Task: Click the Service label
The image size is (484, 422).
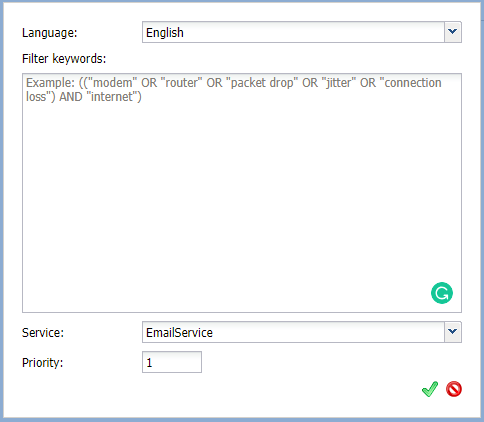Action: [43, 333]
